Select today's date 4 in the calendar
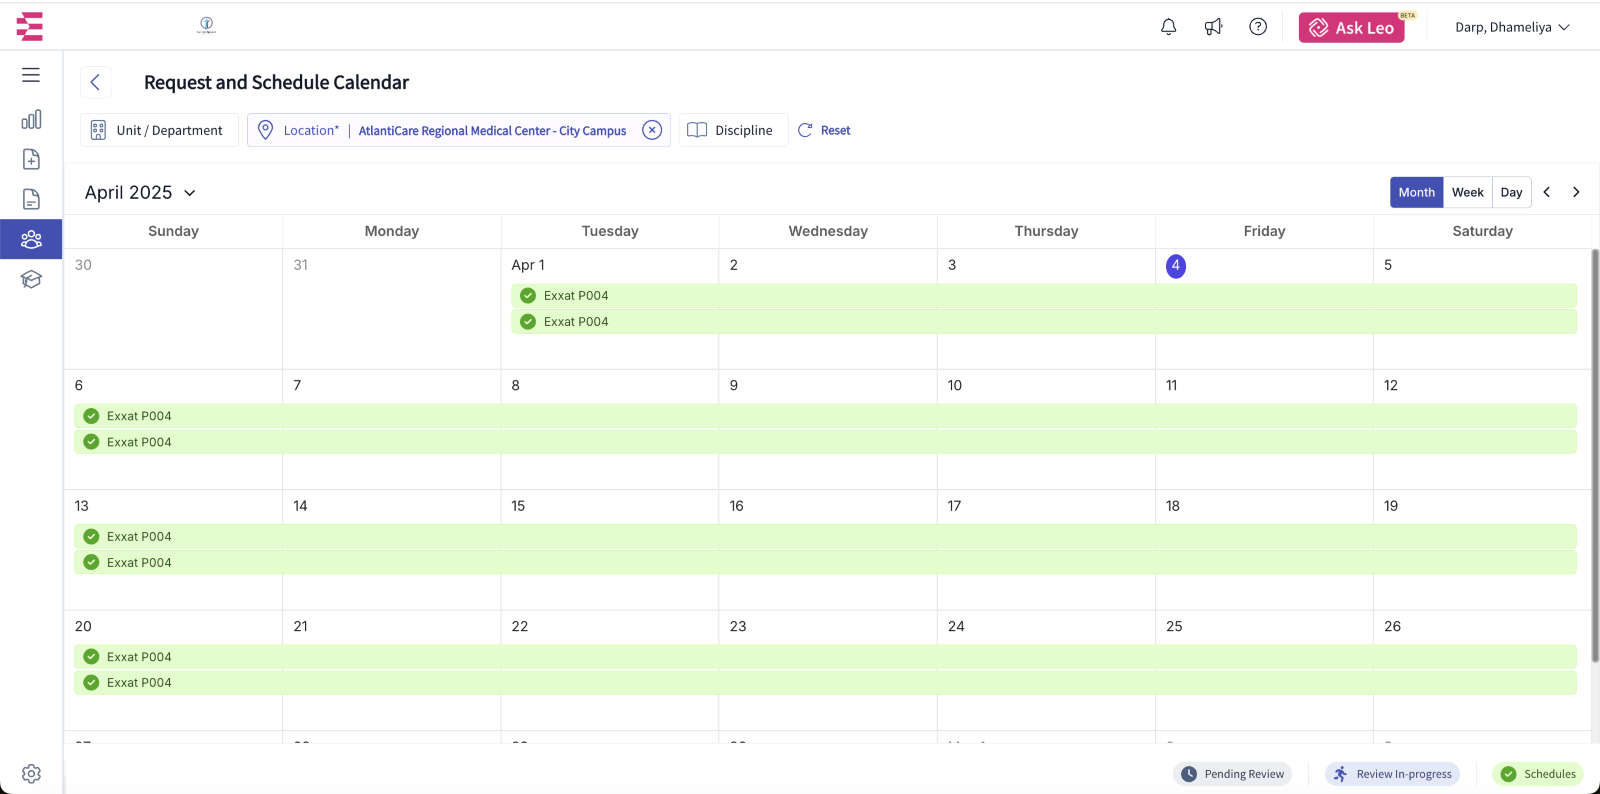The image size is (1600, 794). pos(1176,266)
